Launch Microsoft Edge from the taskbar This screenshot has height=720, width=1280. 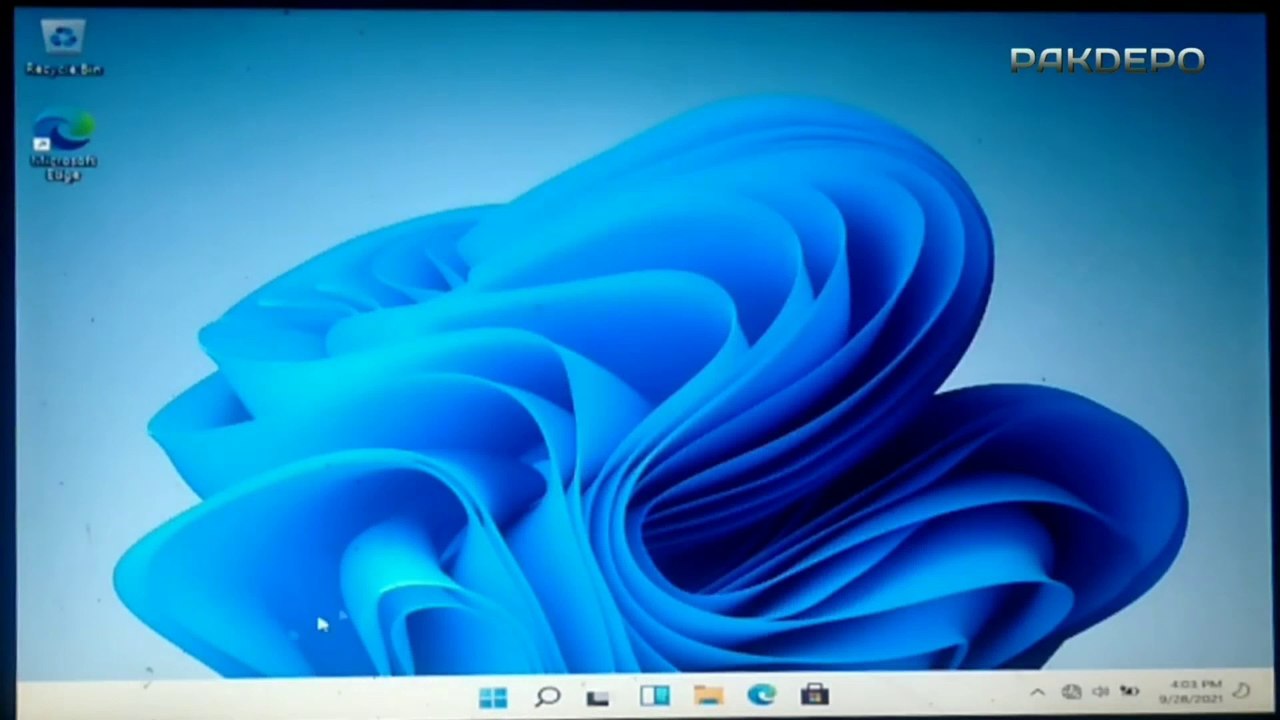pyautogui.click(x=761, y=695)
